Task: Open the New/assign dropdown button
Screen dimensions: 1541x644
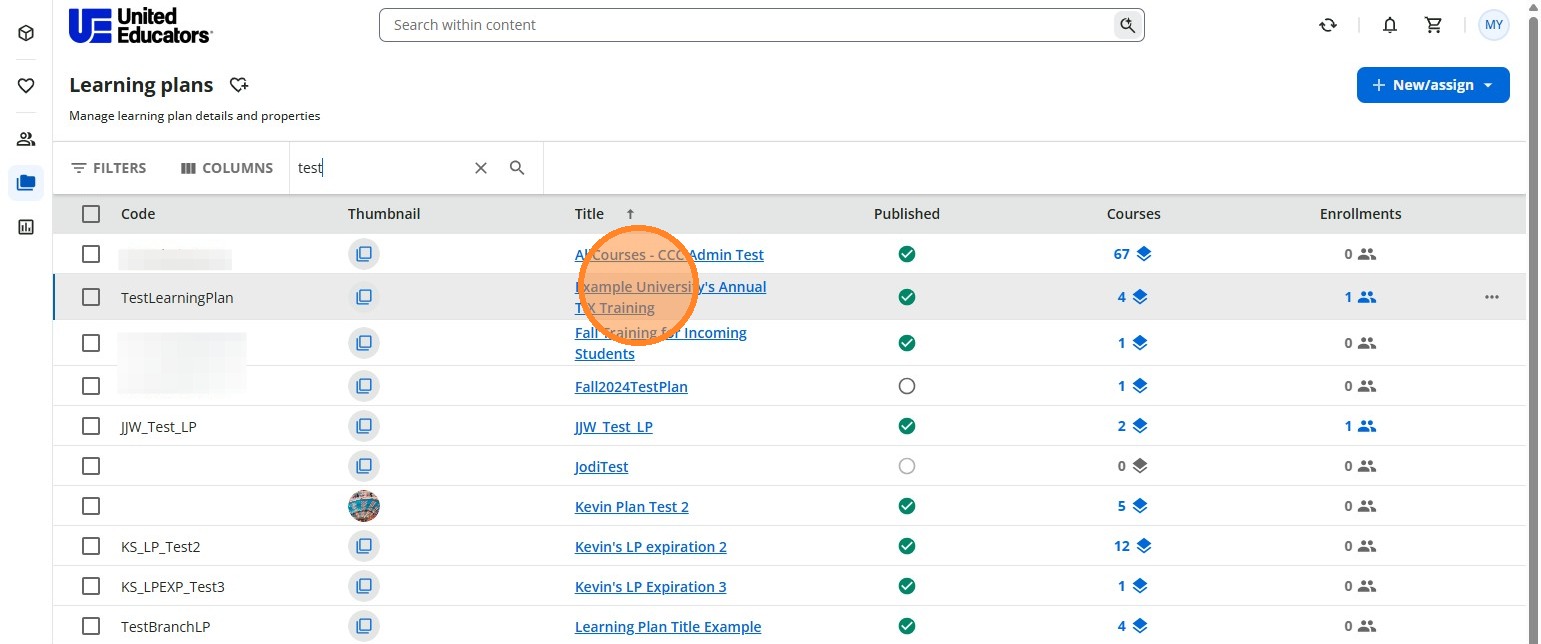Action: 1433,85
